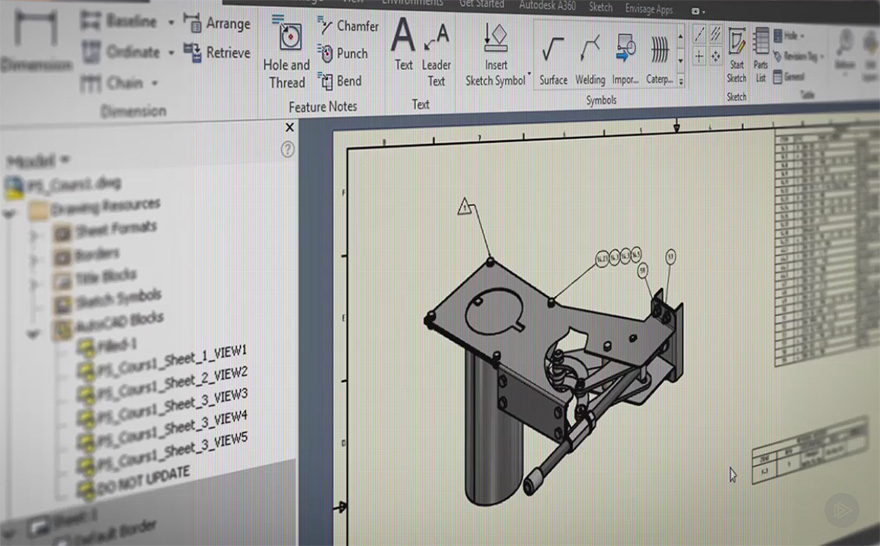Image resolution: width=880 pixels, height=546 pixels.
Task: Select the isometric assembly view
Action: (554, 382)
